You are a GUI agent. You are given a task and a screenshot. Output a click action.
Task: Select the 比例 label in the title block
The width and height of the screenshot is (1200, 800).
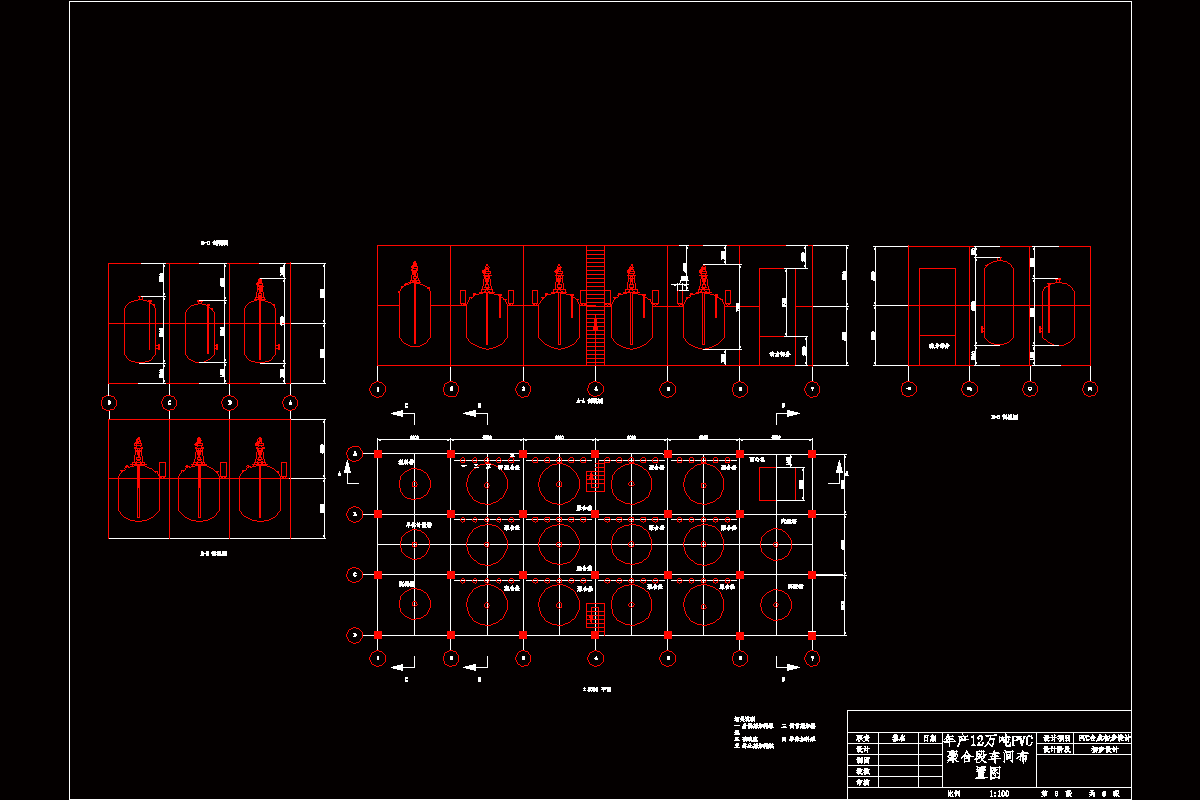tap(953, 793)
